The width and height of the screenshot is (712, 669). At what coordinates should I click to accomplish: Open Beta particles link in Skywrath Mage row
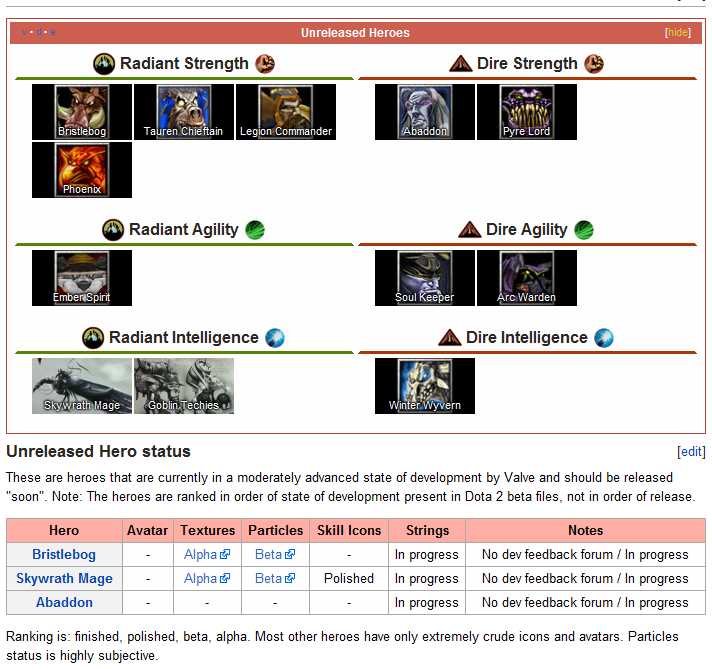[x=268, y=578]
